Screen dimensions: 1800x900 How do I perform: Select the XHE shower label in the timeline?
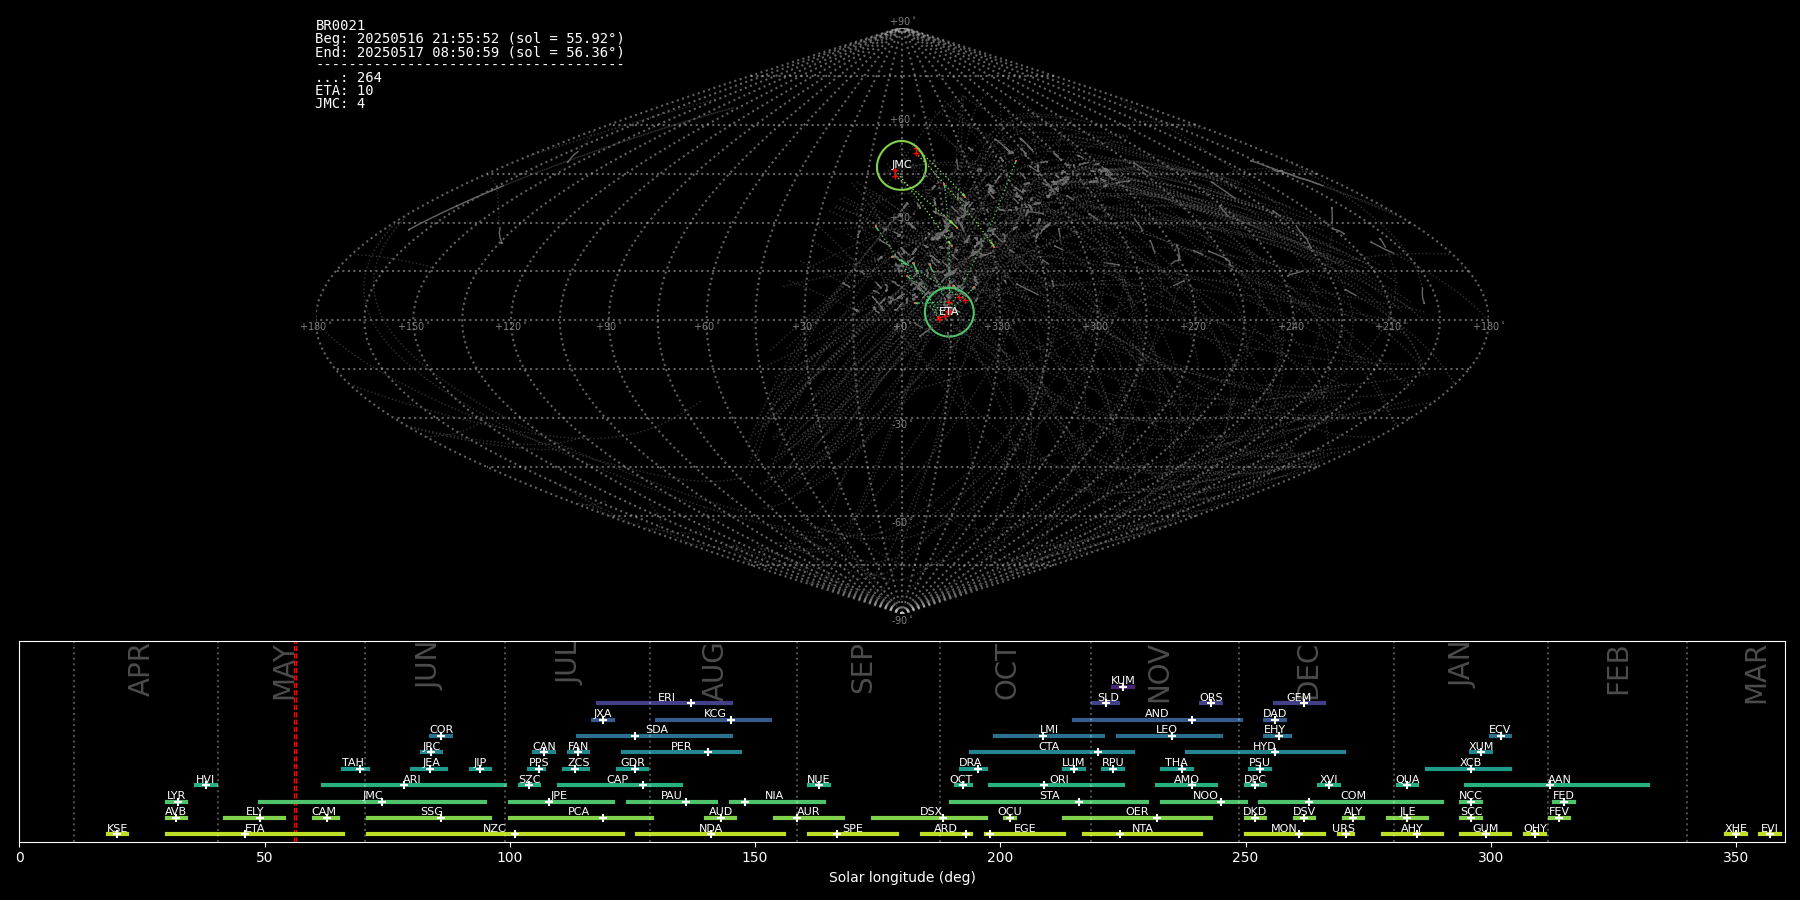tap(1736, 829)
